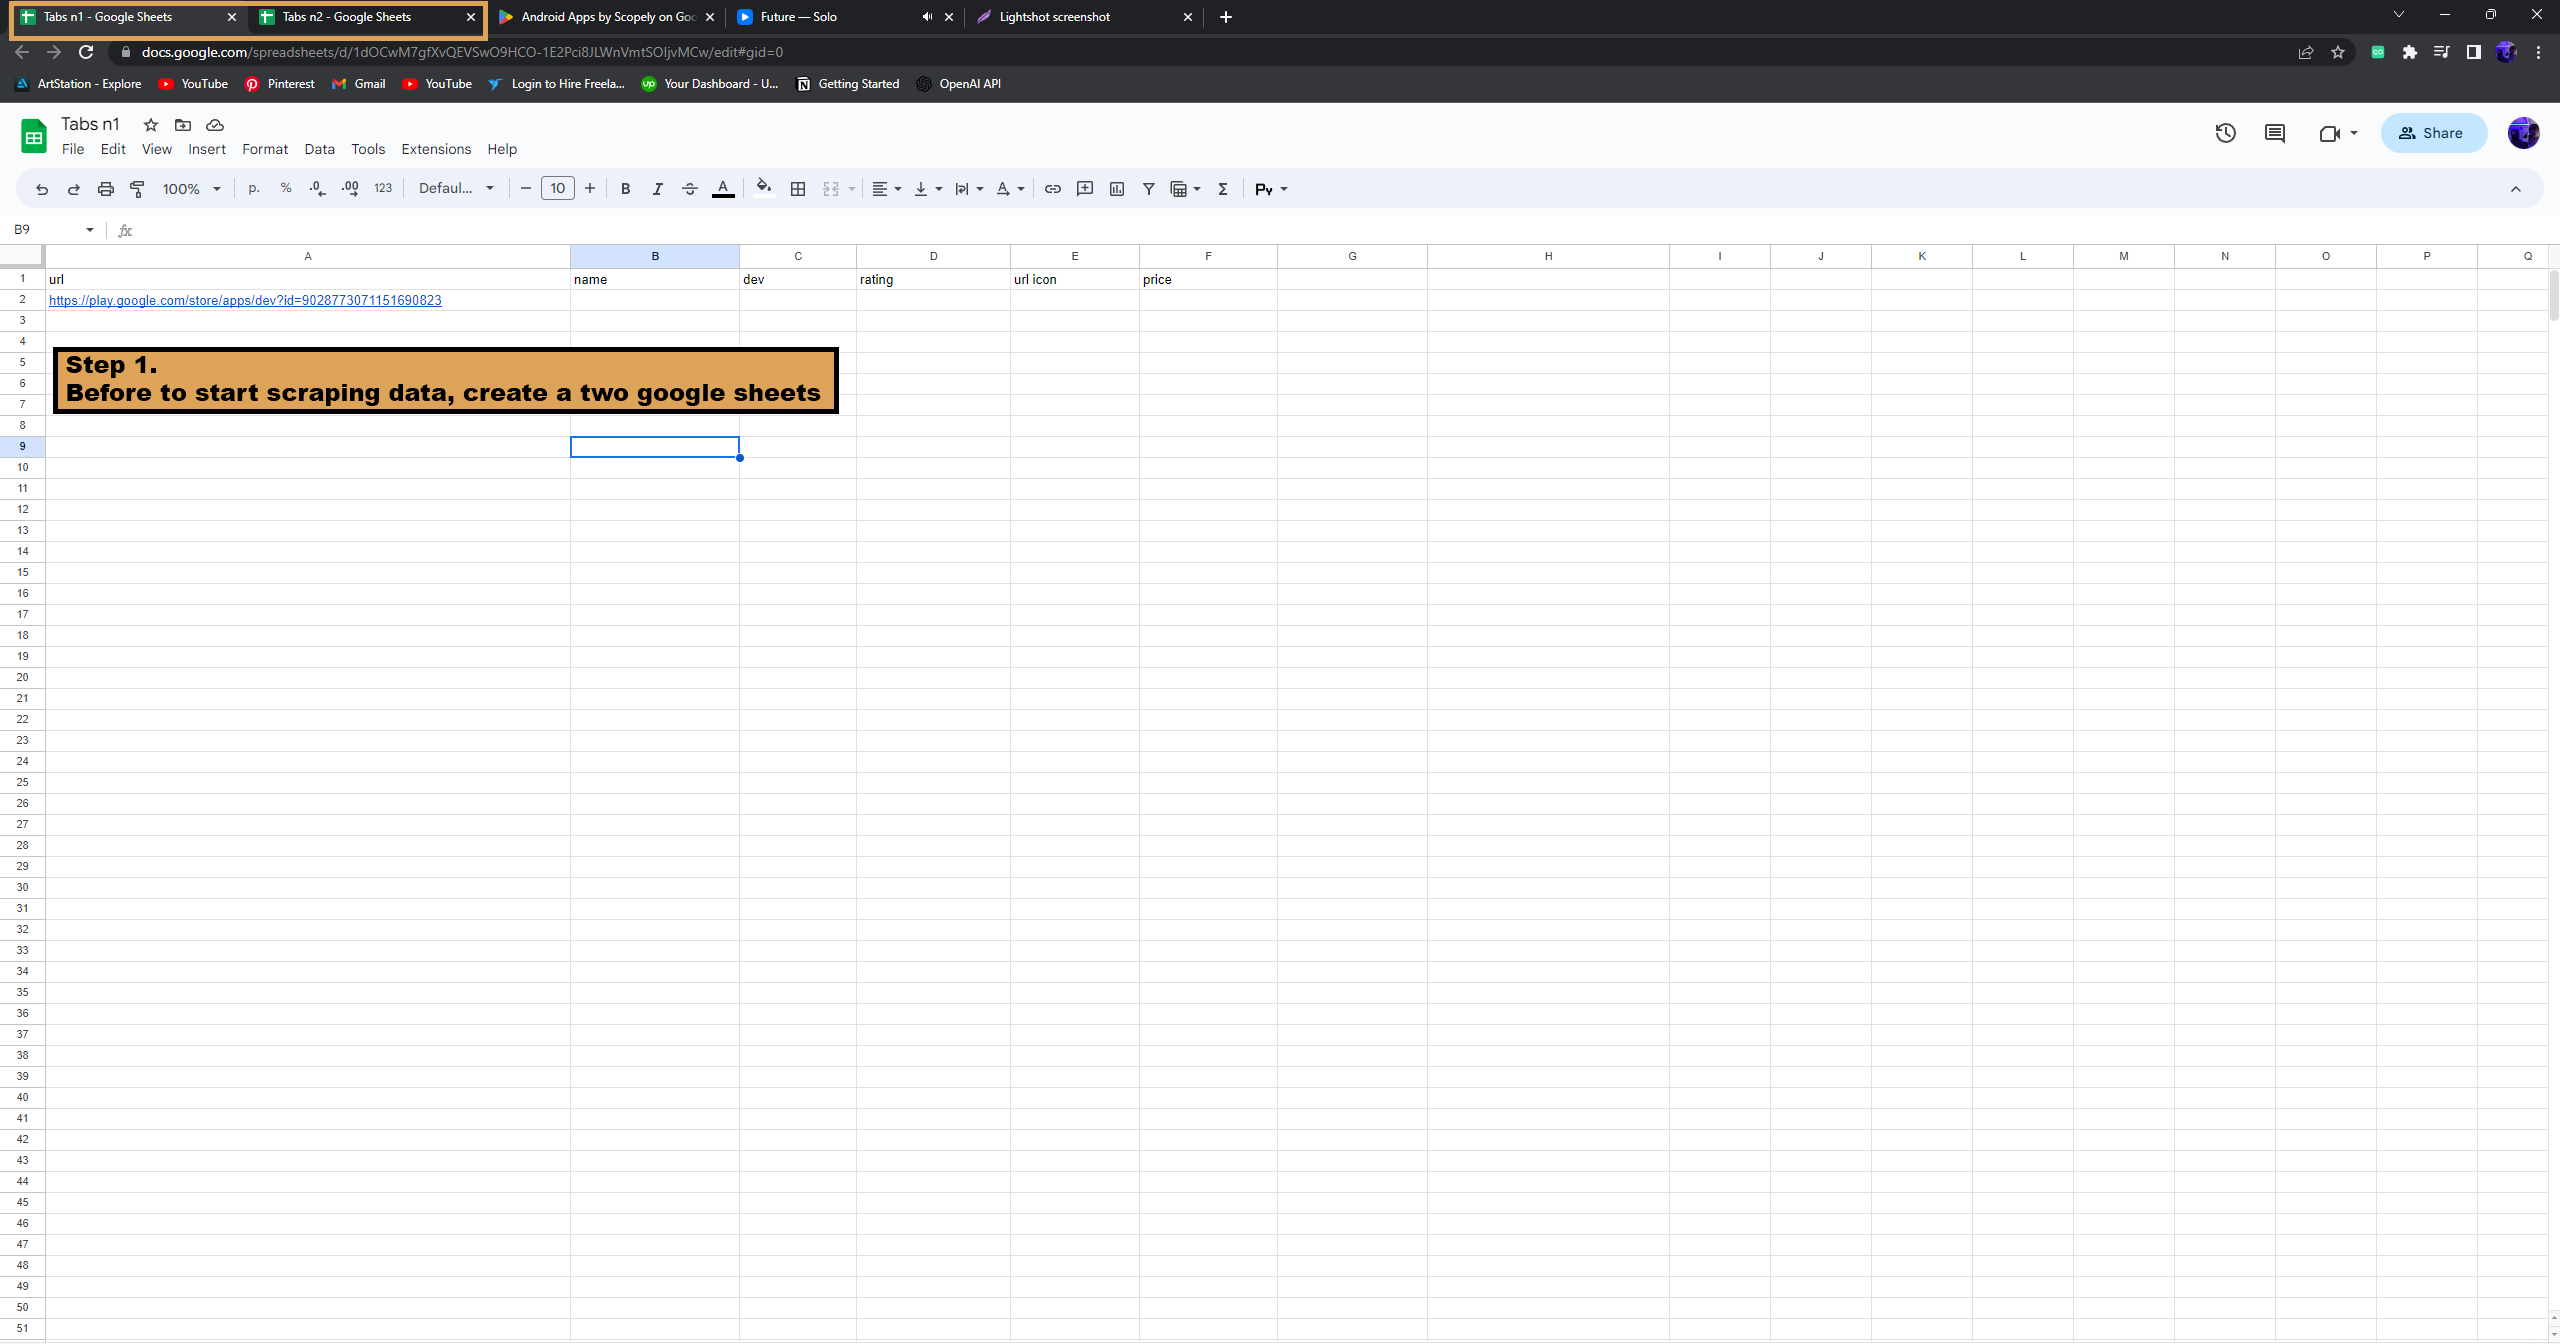Open the fill color picker

coord(764,189)
